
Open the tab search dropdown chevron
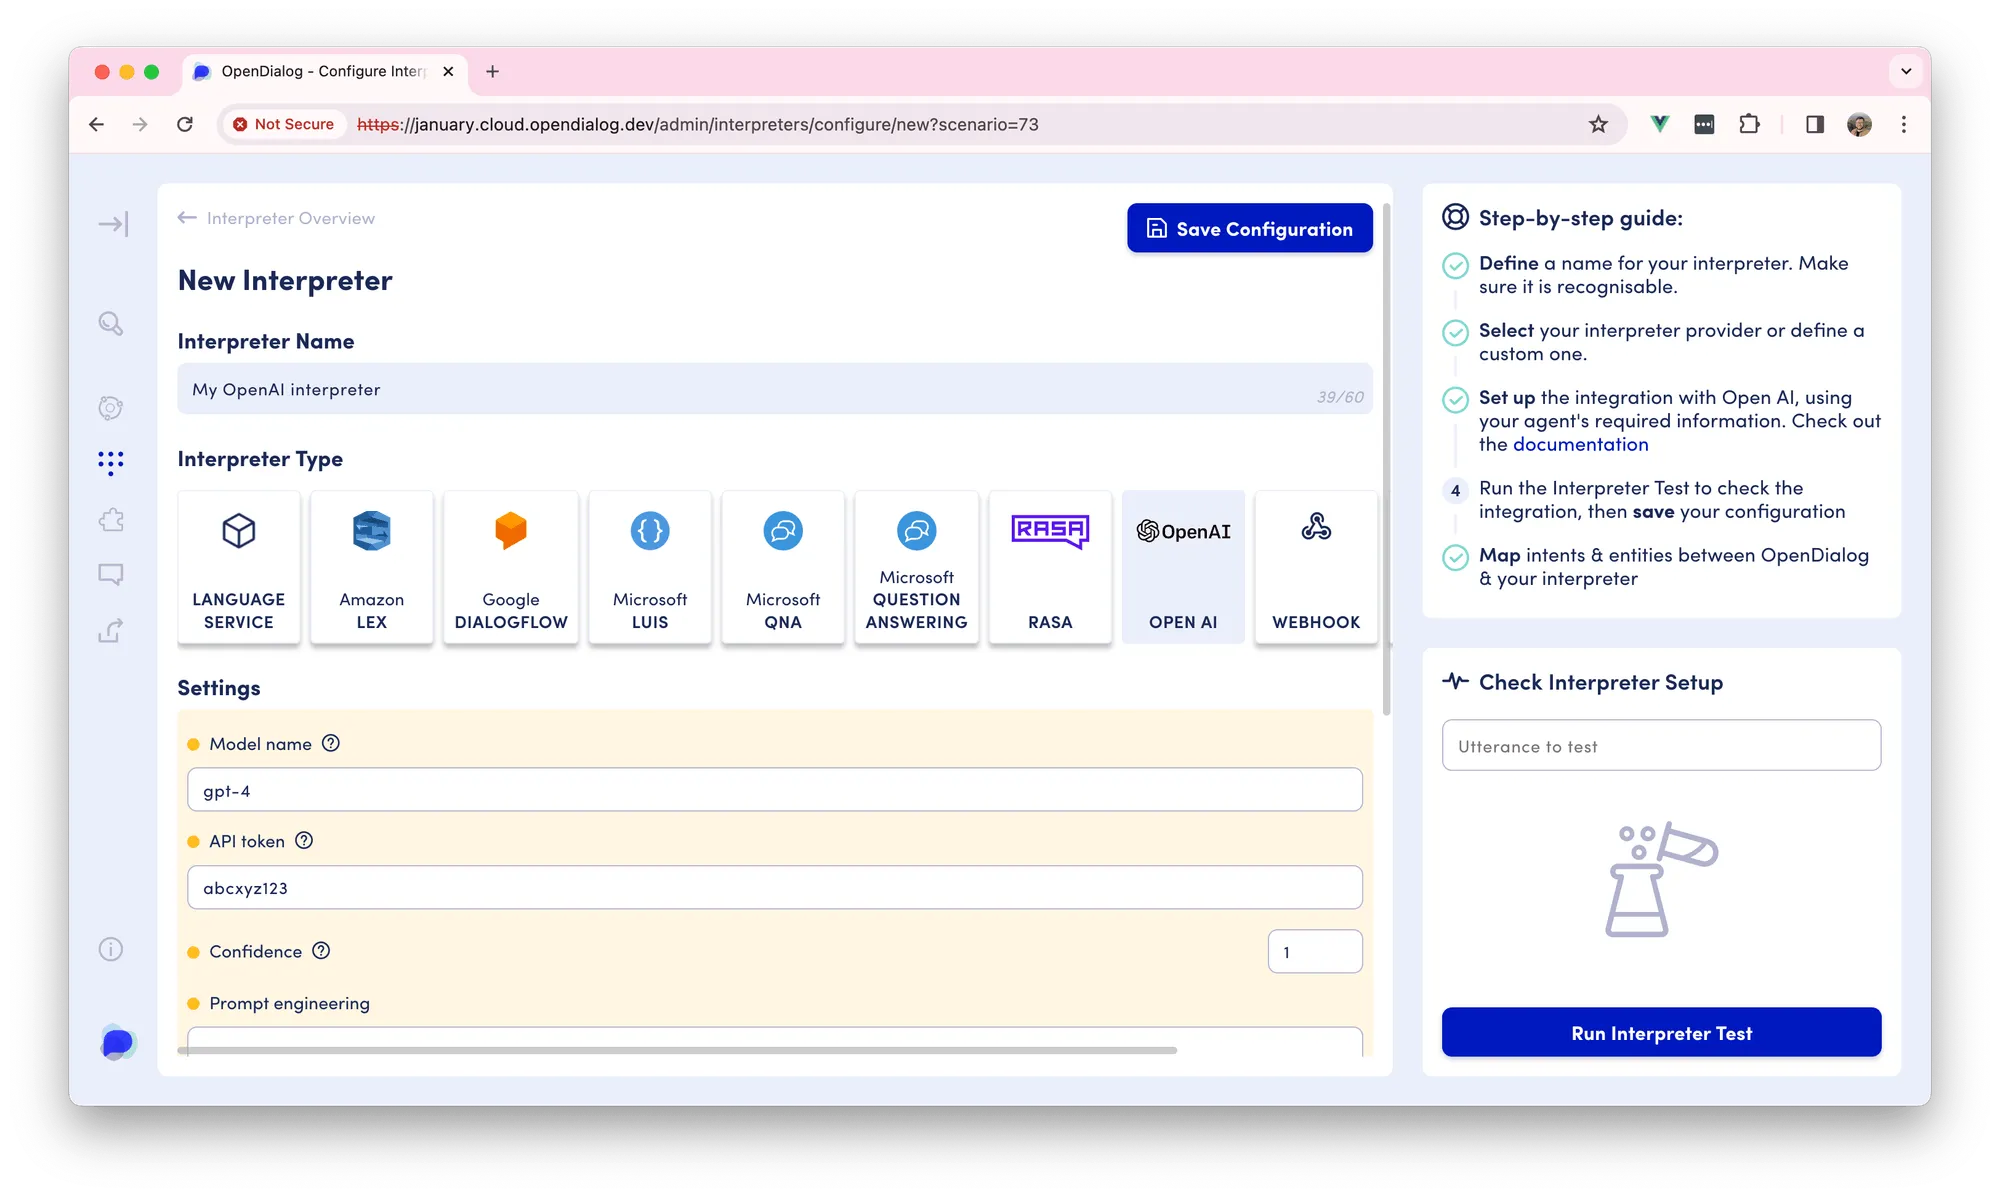[1906, 71]
